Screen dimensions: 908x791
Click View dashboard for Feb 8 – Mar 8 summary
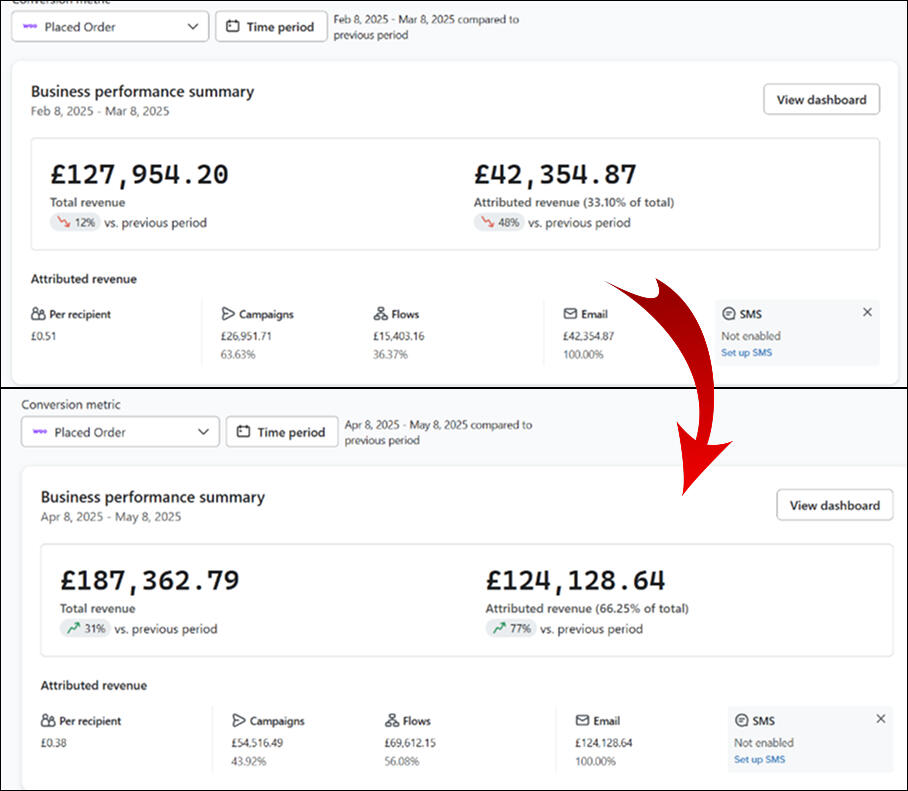pyautogui.click(x=821, y=100)
